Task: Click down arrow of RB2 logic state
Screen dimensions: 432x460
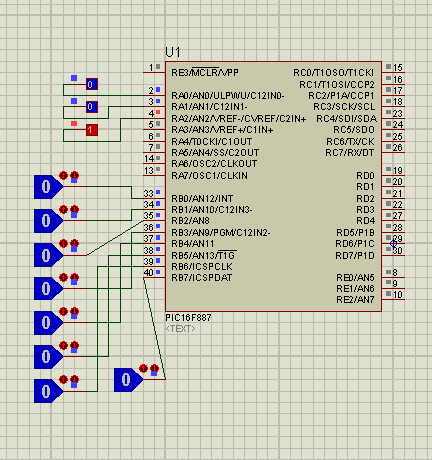Action: (74, 243)
